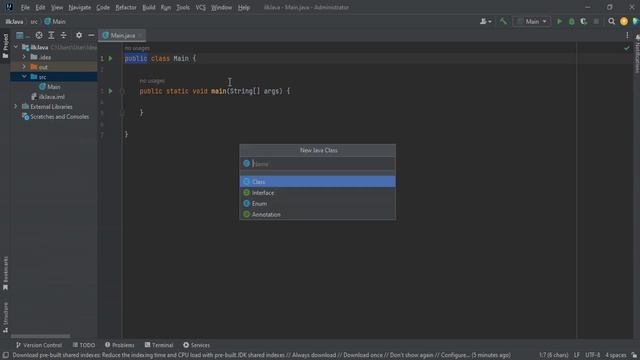Open the Build menu
Screen dimensions: 640x360
(x=149, y=7)
